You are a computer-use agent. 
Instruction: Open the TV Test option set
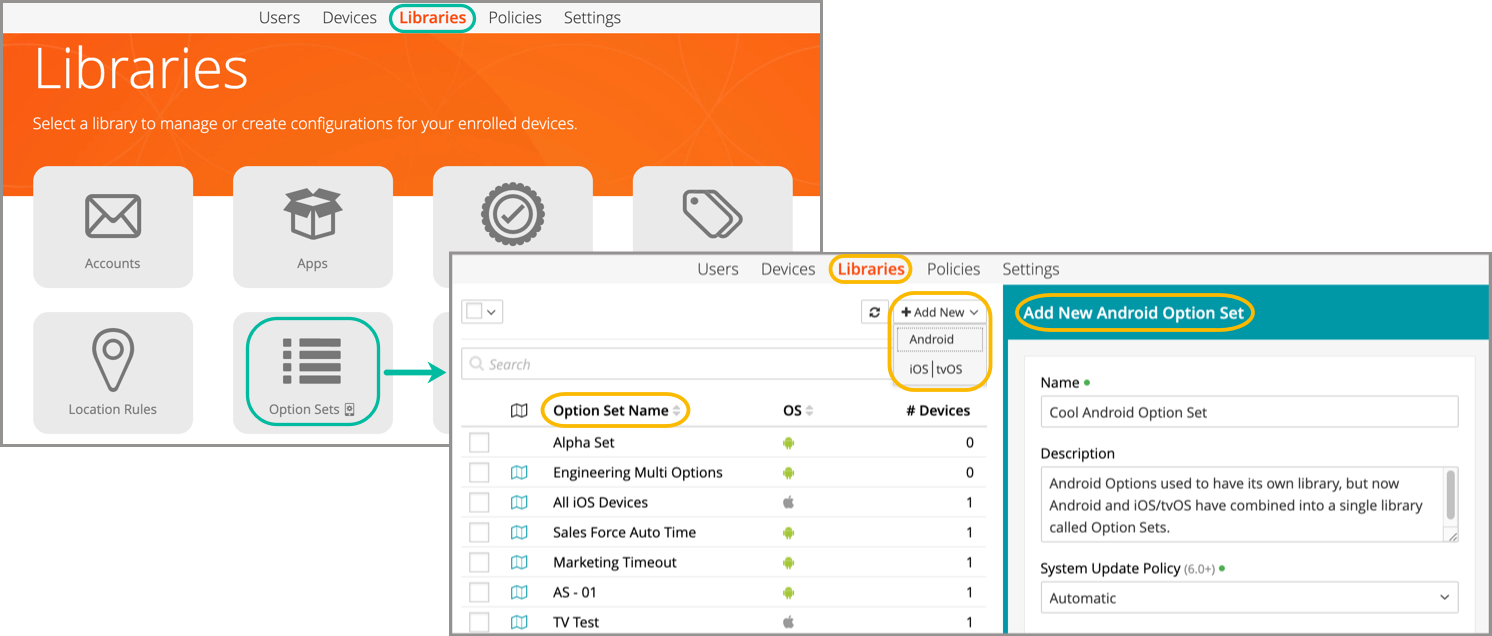pyautogui.click(x=576, y=622)
